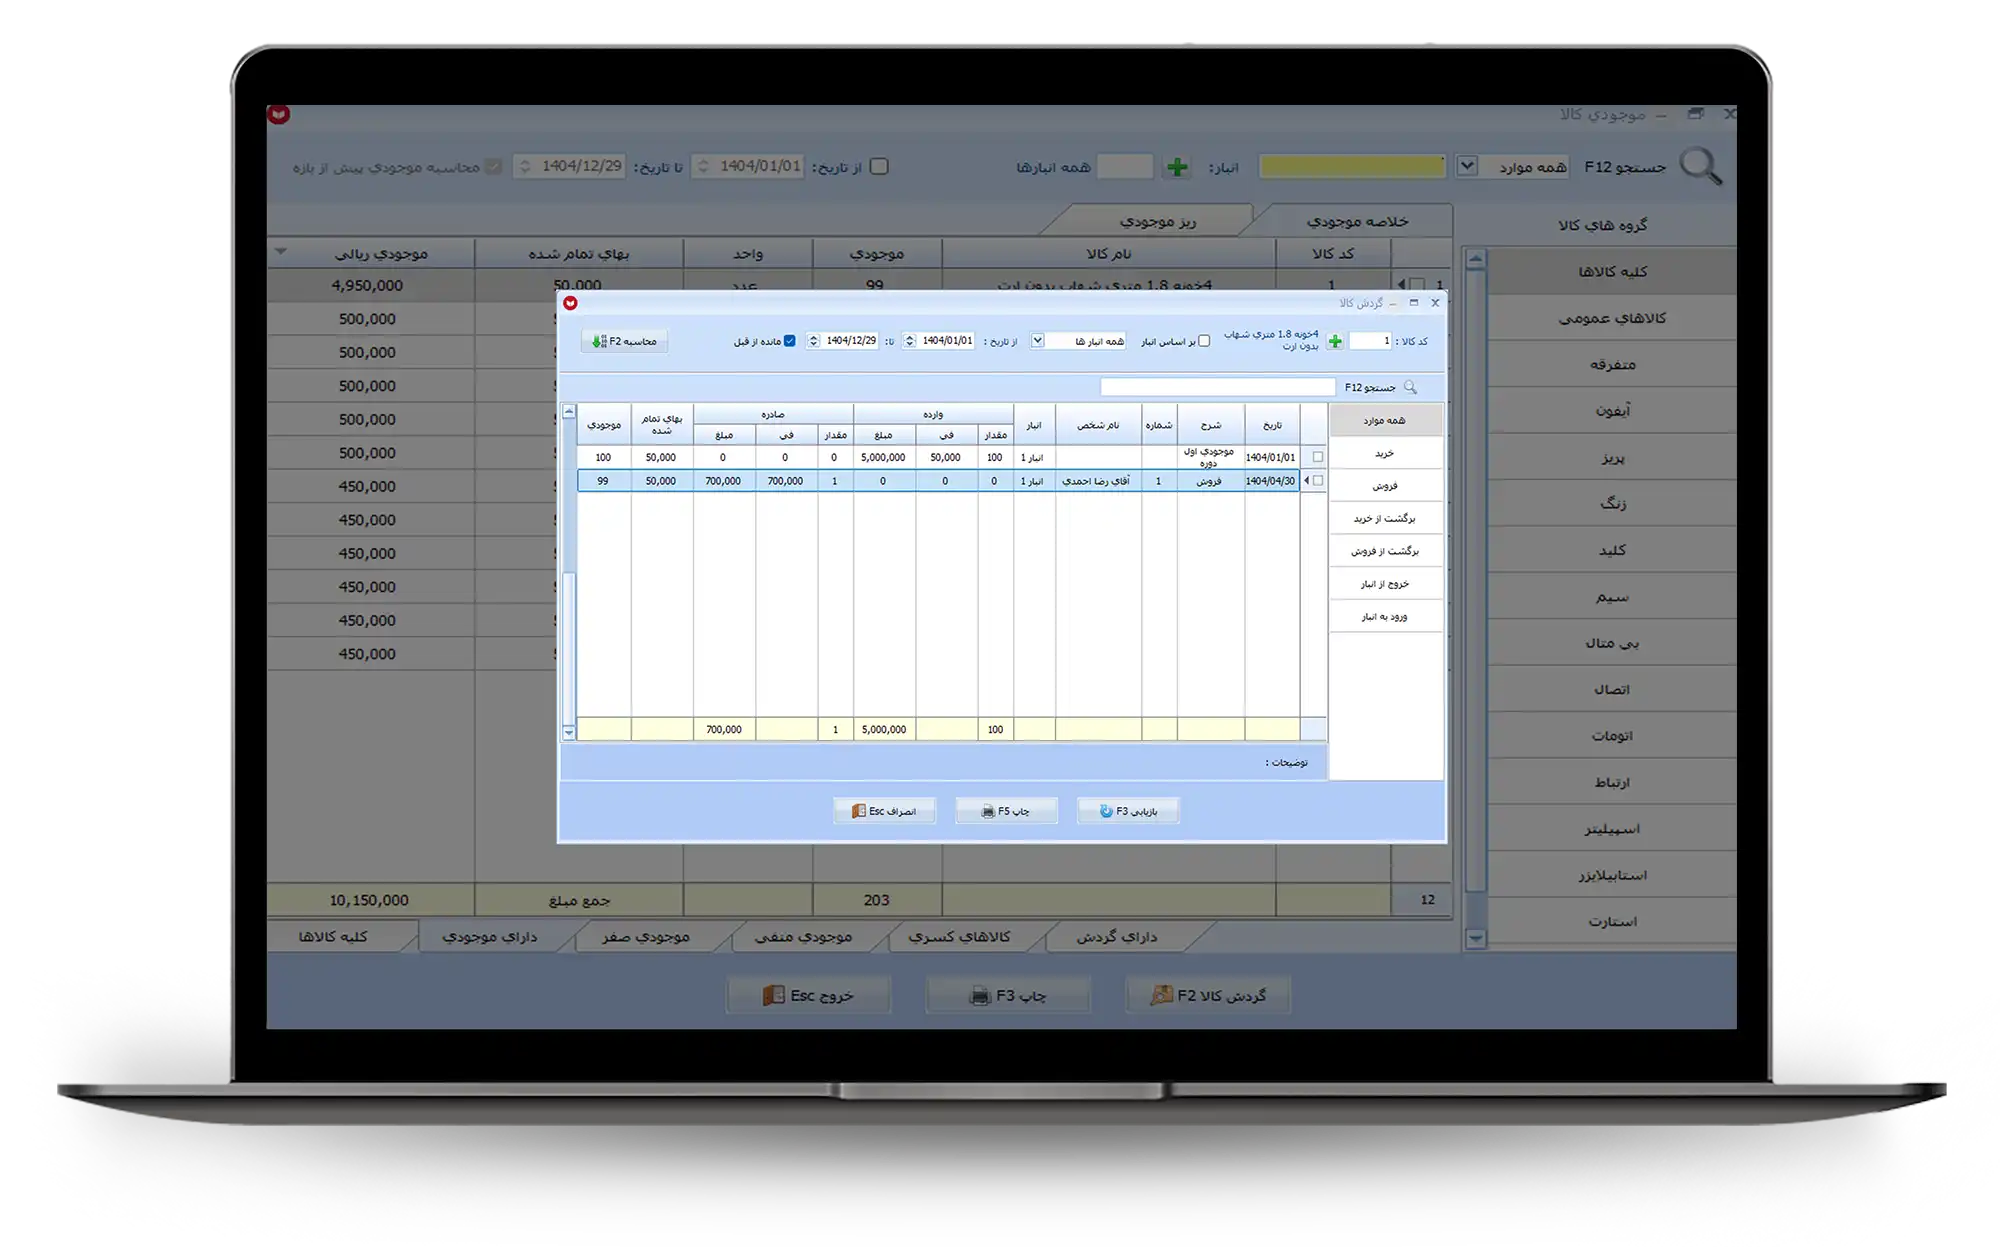The width and height of the screenshot is (2000, 1247).
Task: Open the دارای موجودی bottom tab
Action: (x=490, y=937)
